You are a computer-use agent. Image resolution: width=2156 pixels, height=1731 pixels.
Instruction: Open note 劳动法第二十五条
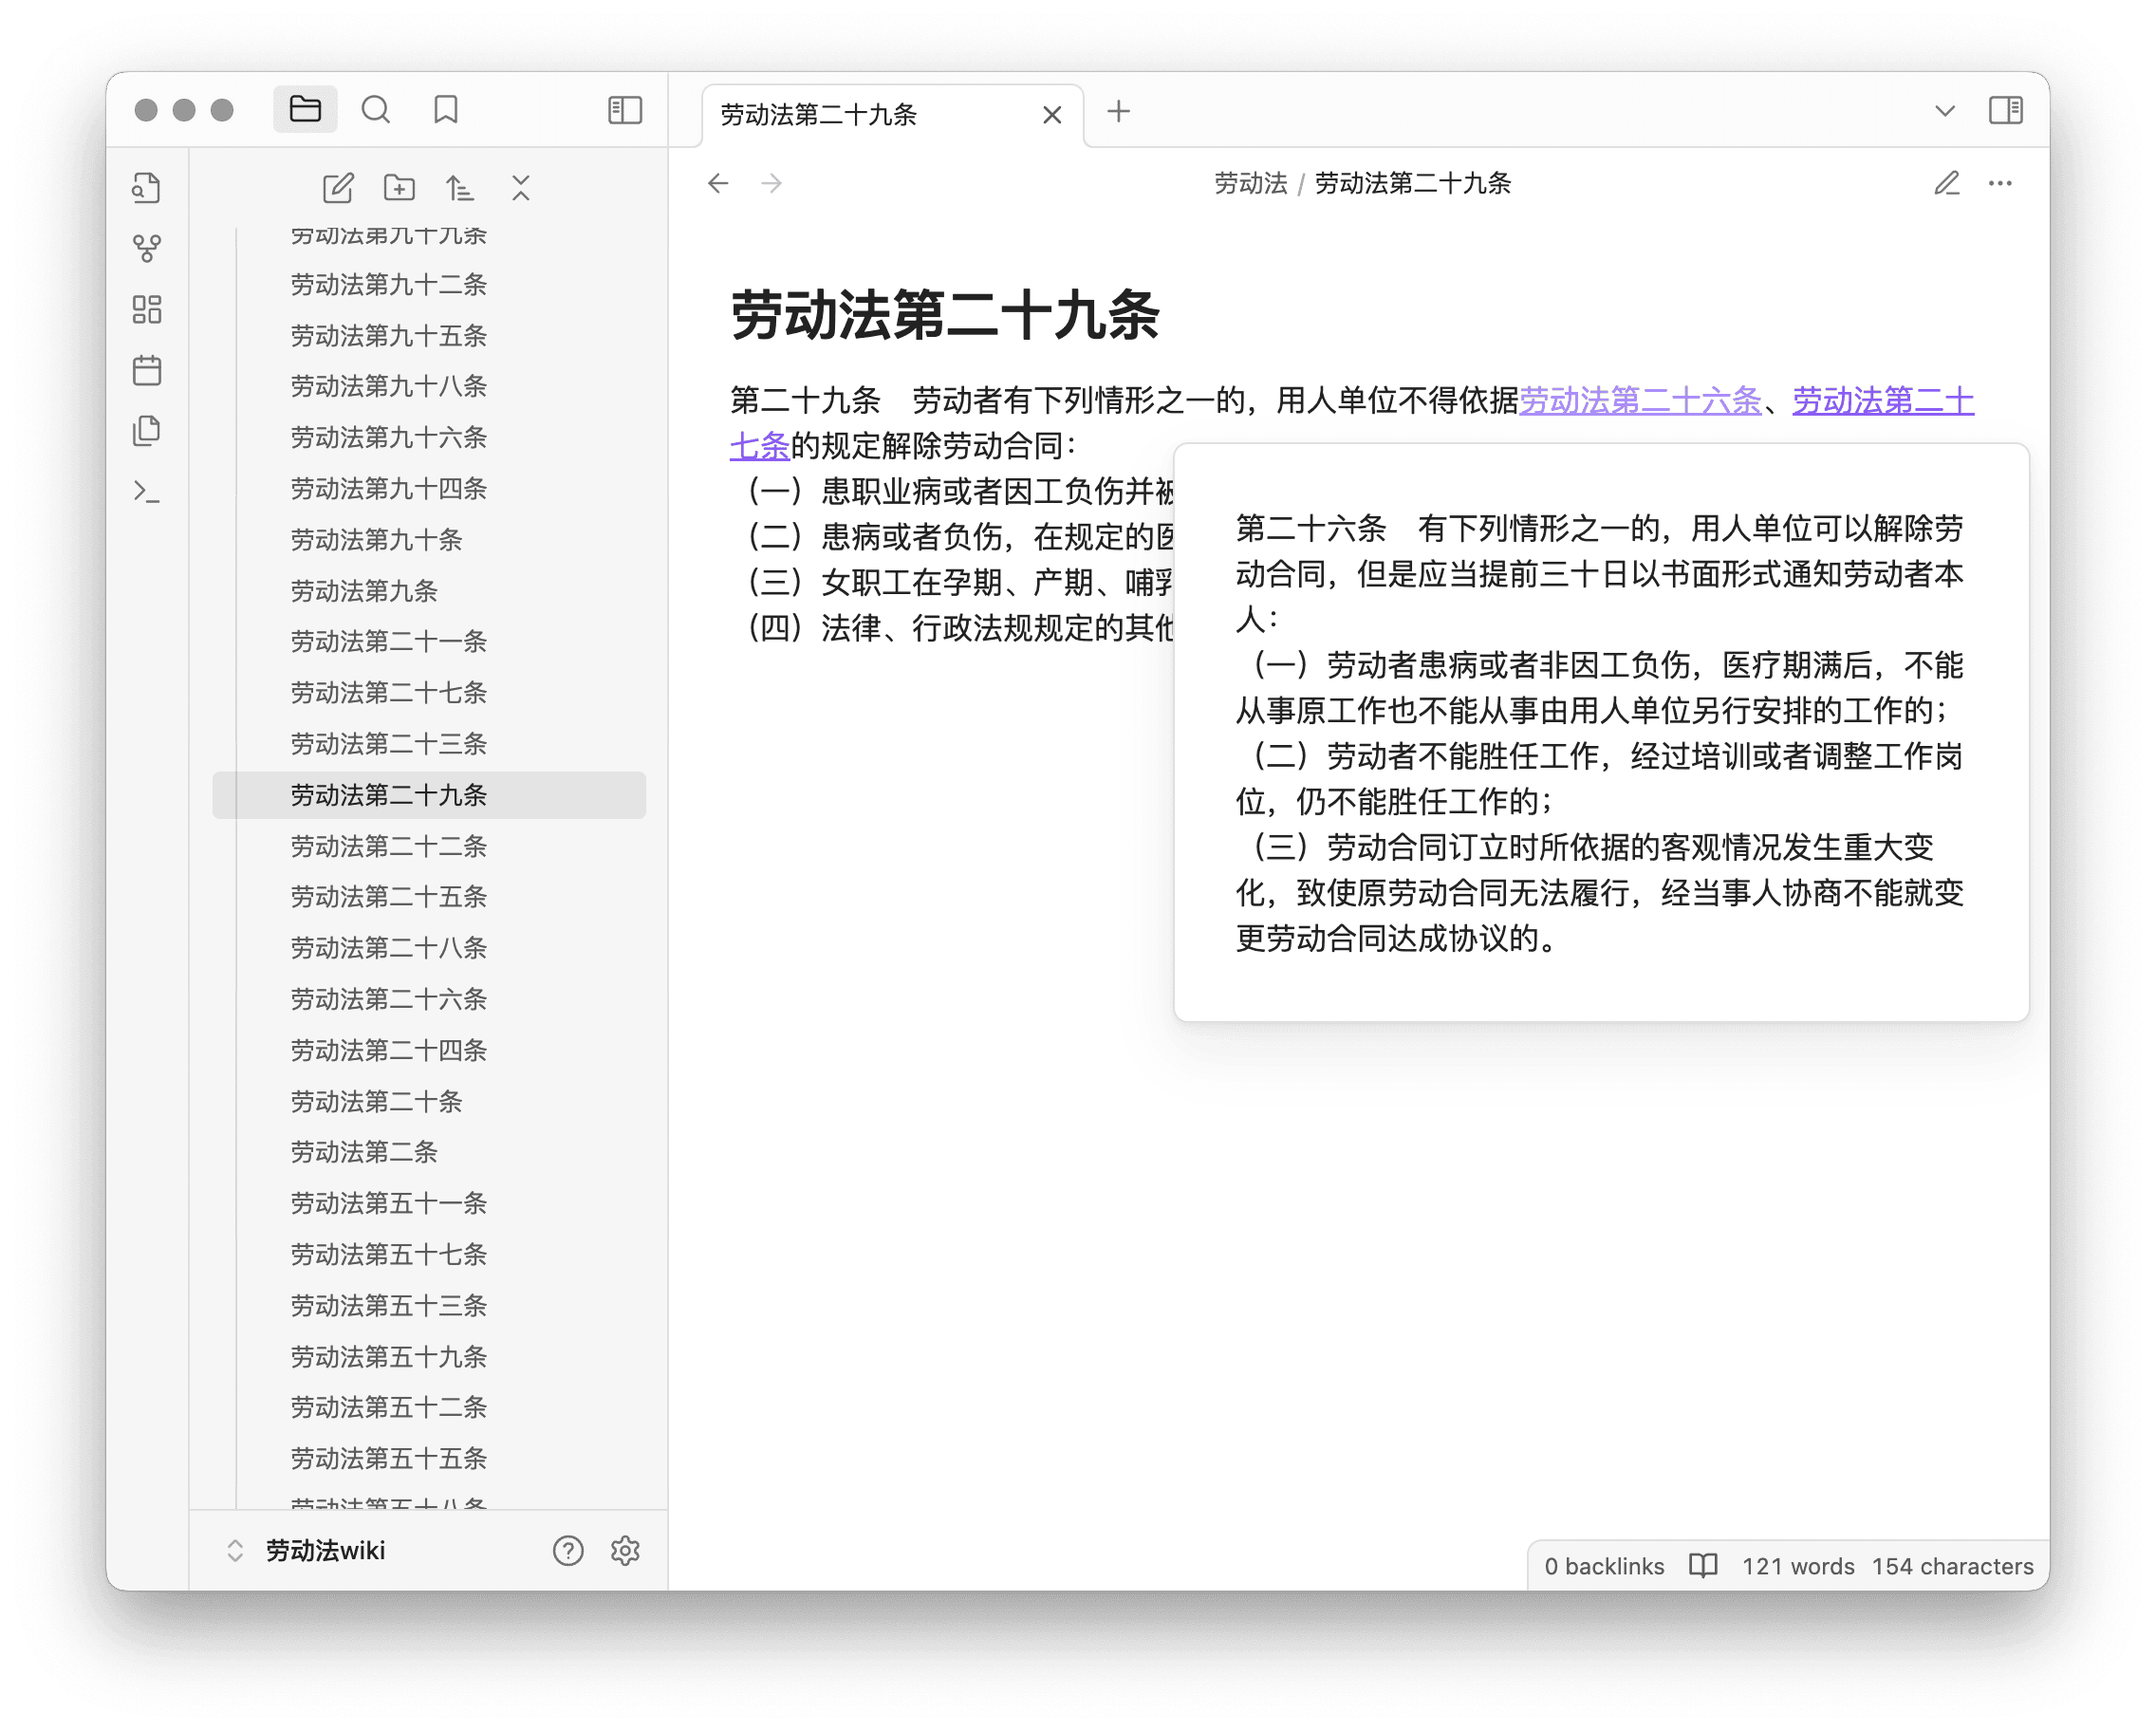[429, 896]
